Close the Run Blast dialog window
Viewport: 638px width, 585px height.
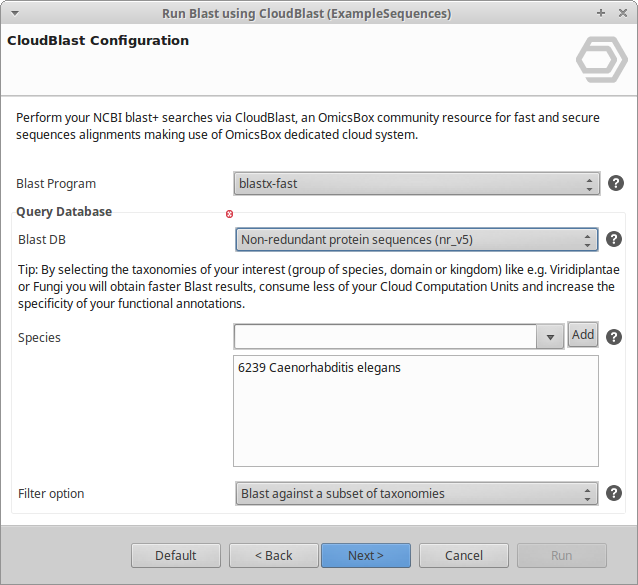pos(622,14)
